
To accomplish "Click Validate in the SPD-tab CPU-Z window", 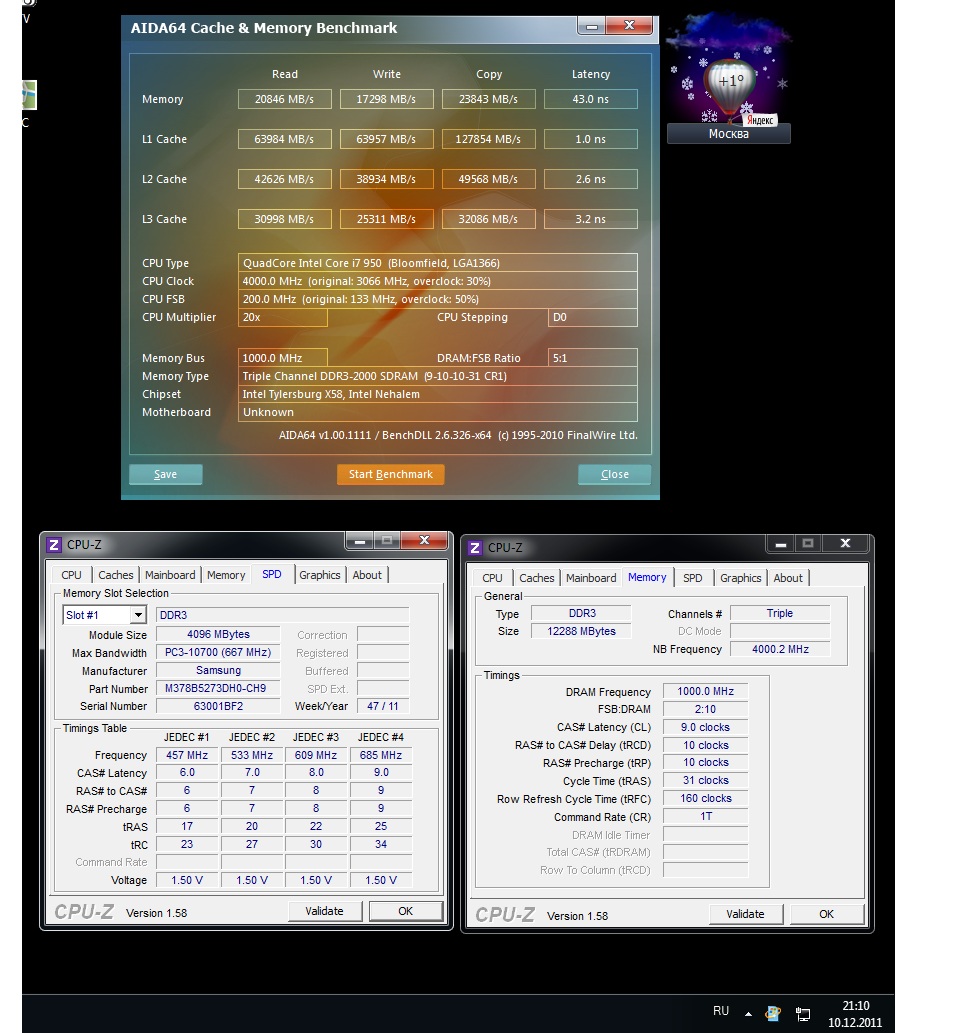I will point(324,911).
